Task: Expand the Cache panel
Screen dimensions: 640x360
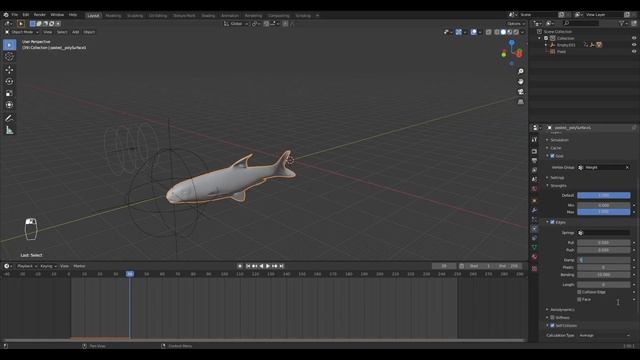Action: click(x=555, y=148)
